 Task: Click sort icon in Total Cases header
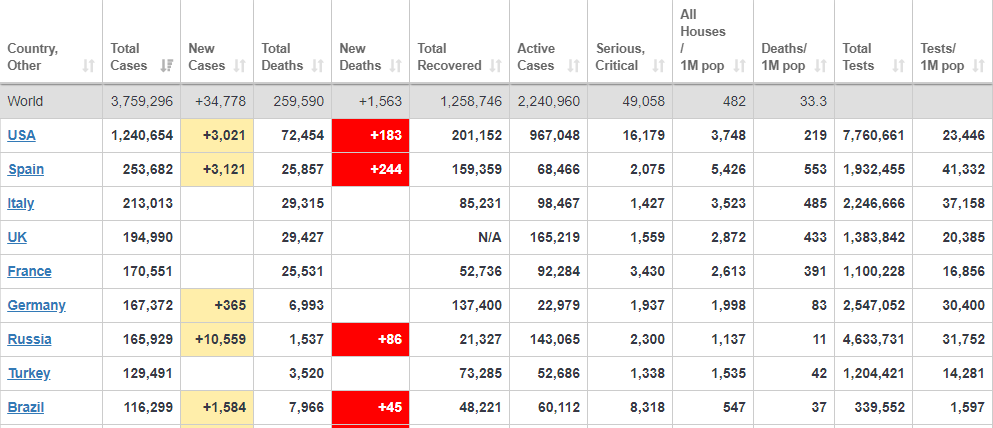167,65
